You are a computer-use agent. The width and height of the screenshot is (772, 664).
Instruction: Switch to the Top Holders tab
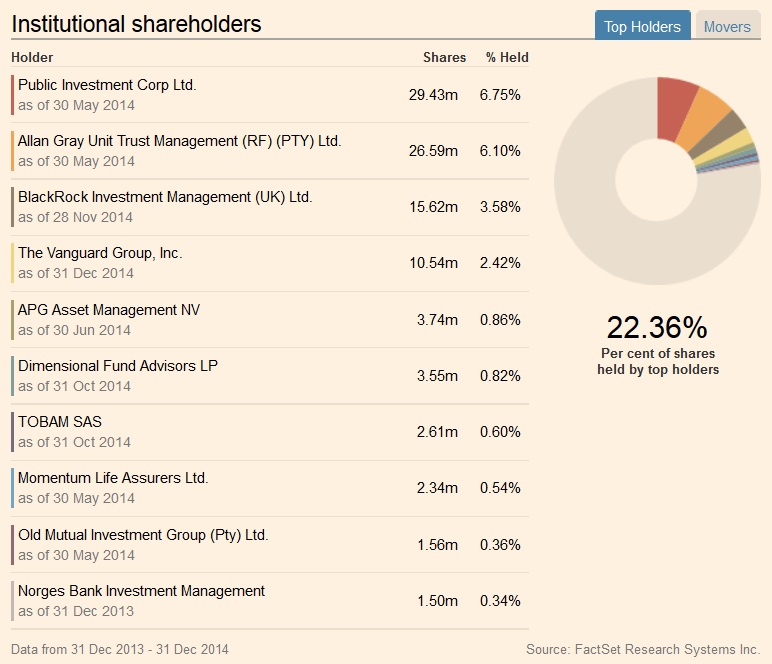(642, 27)
